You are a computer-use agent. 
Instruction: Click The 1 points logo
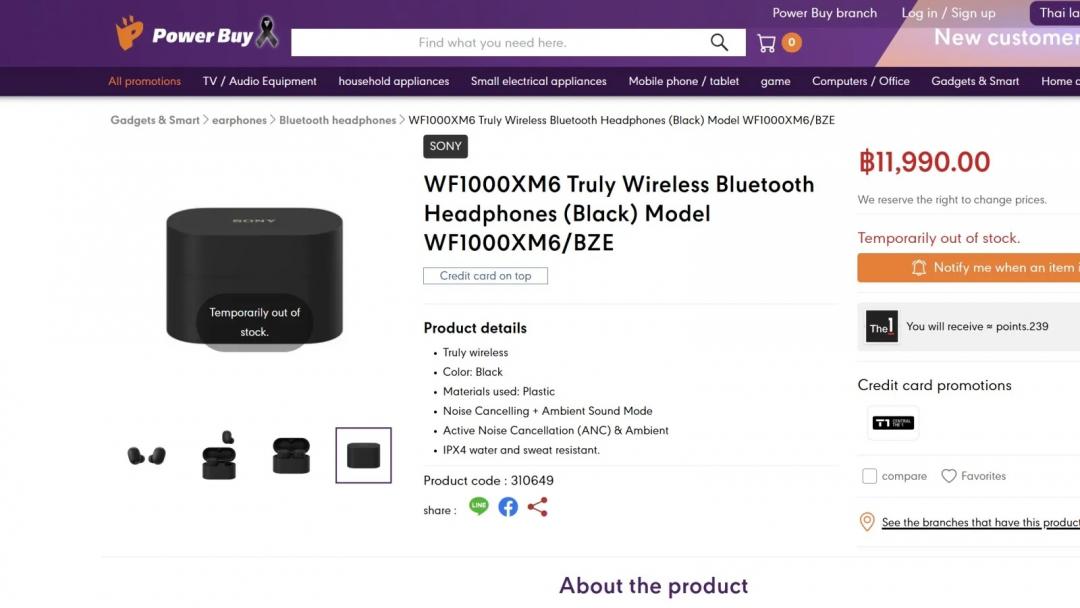pyautogui.click(x=882, y=327)
